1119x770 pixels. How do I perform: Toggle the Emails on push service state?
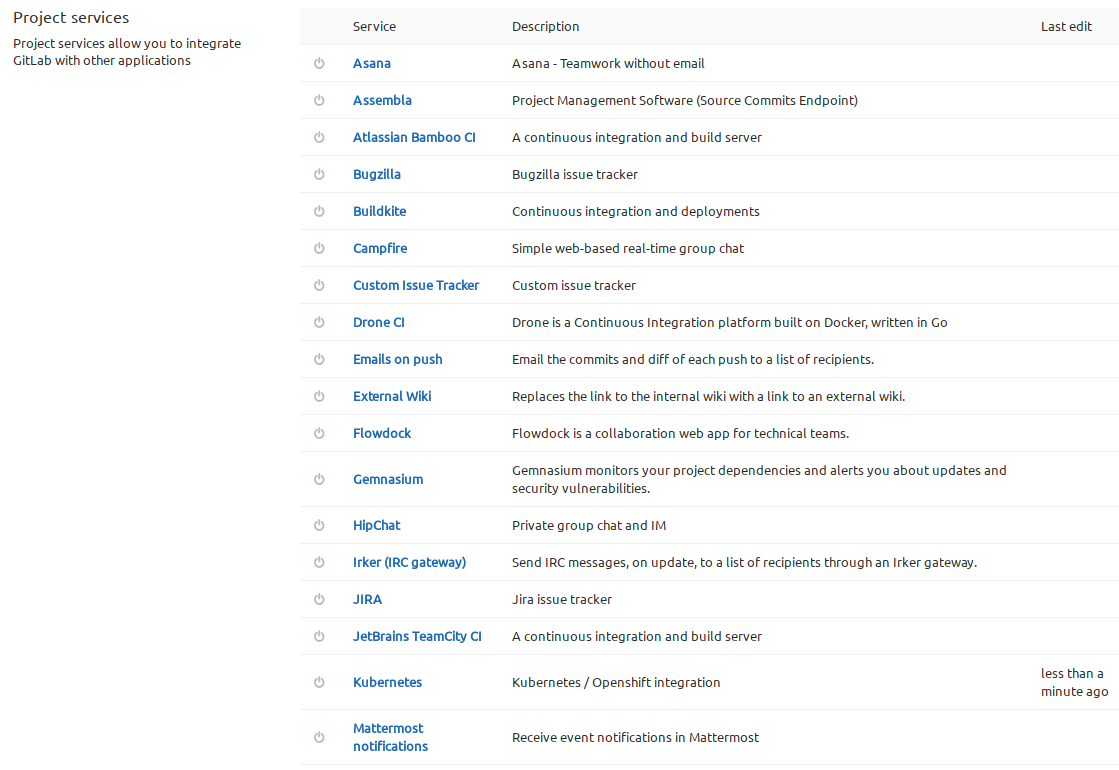pyautogui.click(x=319, y=359)
